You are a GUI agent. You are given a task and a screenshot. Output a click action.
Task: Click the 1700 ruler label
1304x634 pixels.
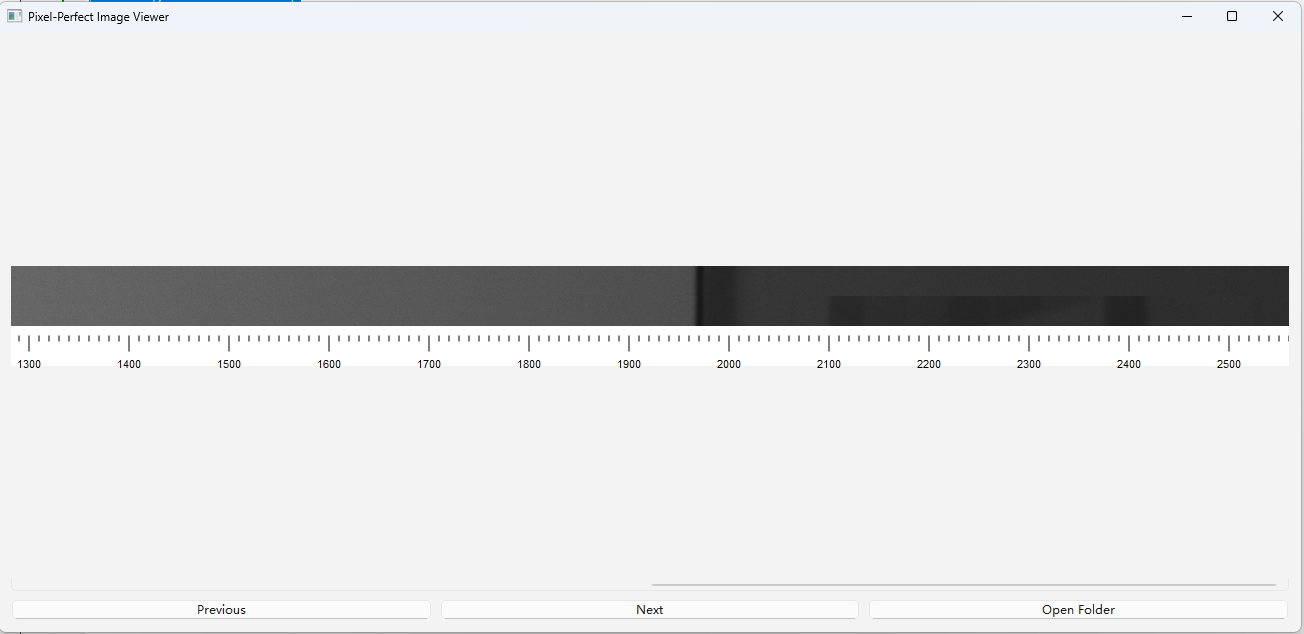(429, 364)
